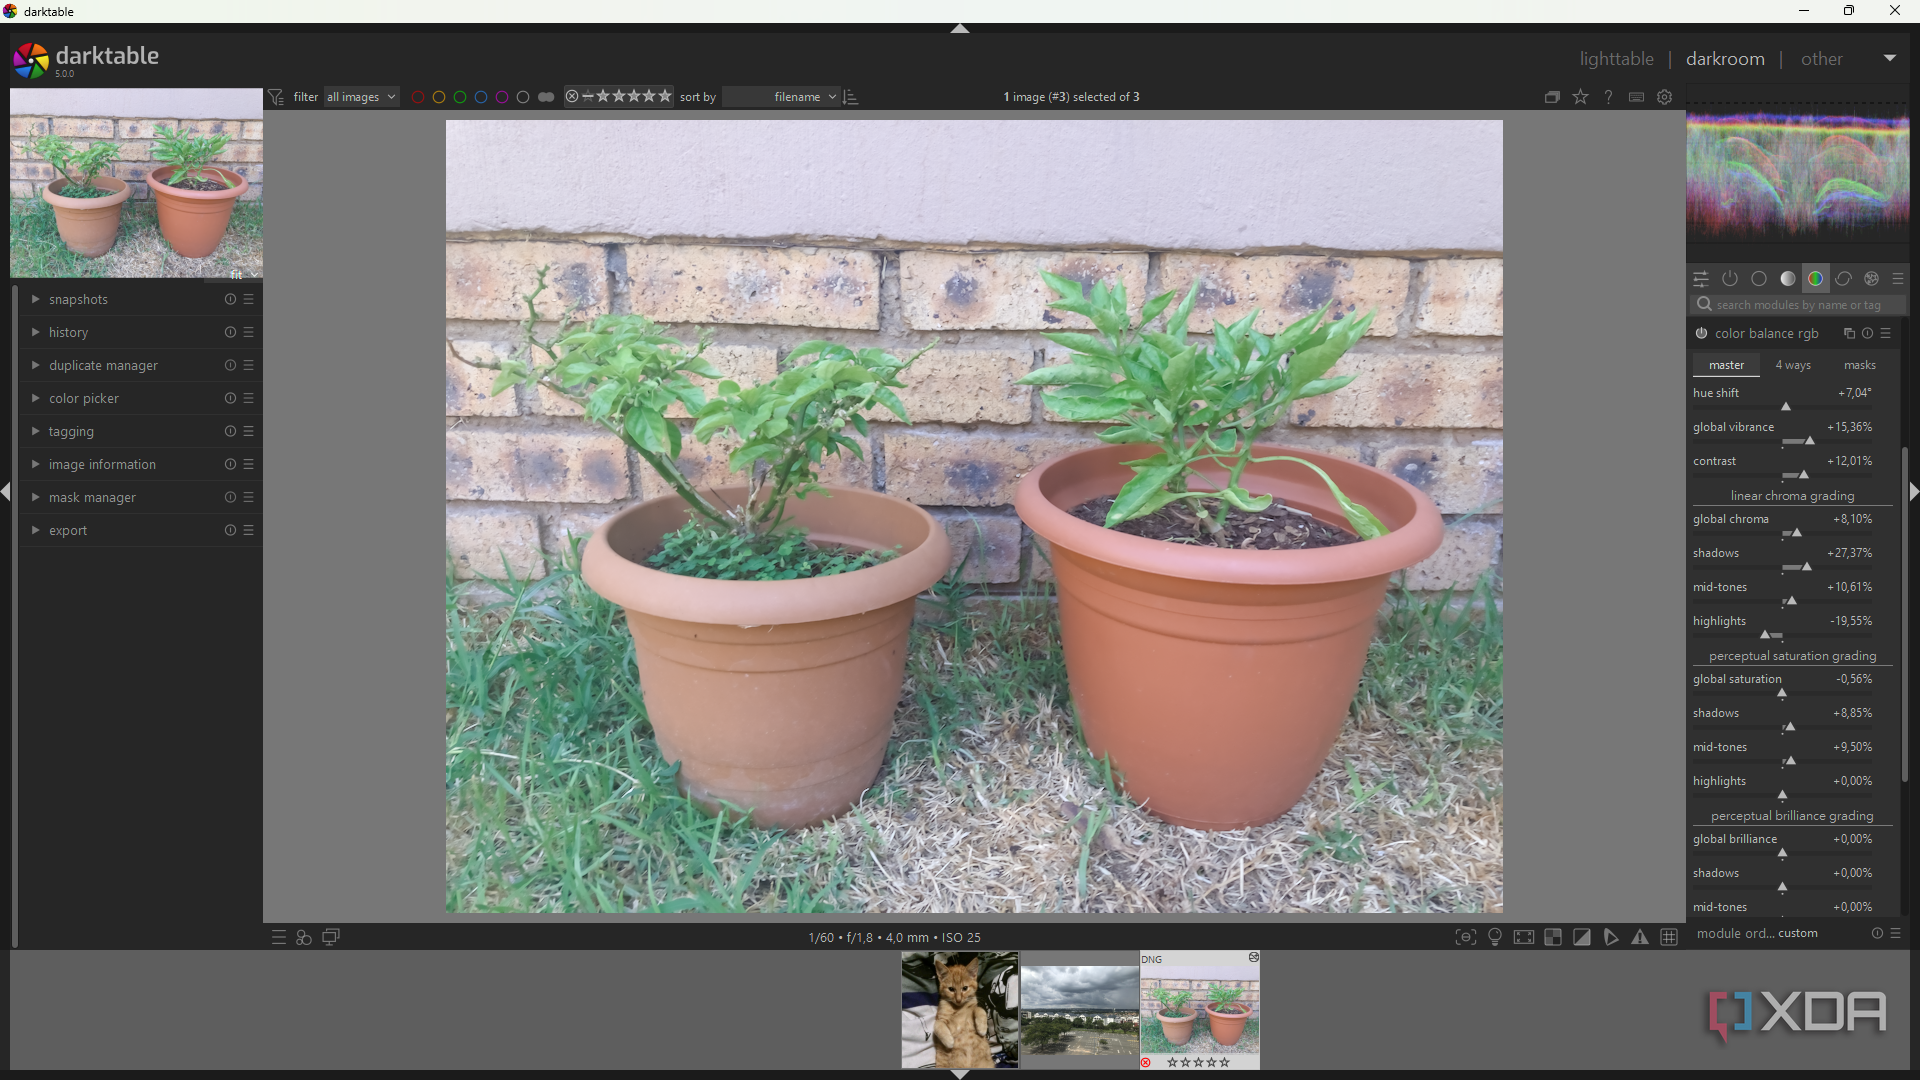1920x1080 pixels.
Task: Click the thumbnail overlays star icon
Action: click(x=1580, y=97)
